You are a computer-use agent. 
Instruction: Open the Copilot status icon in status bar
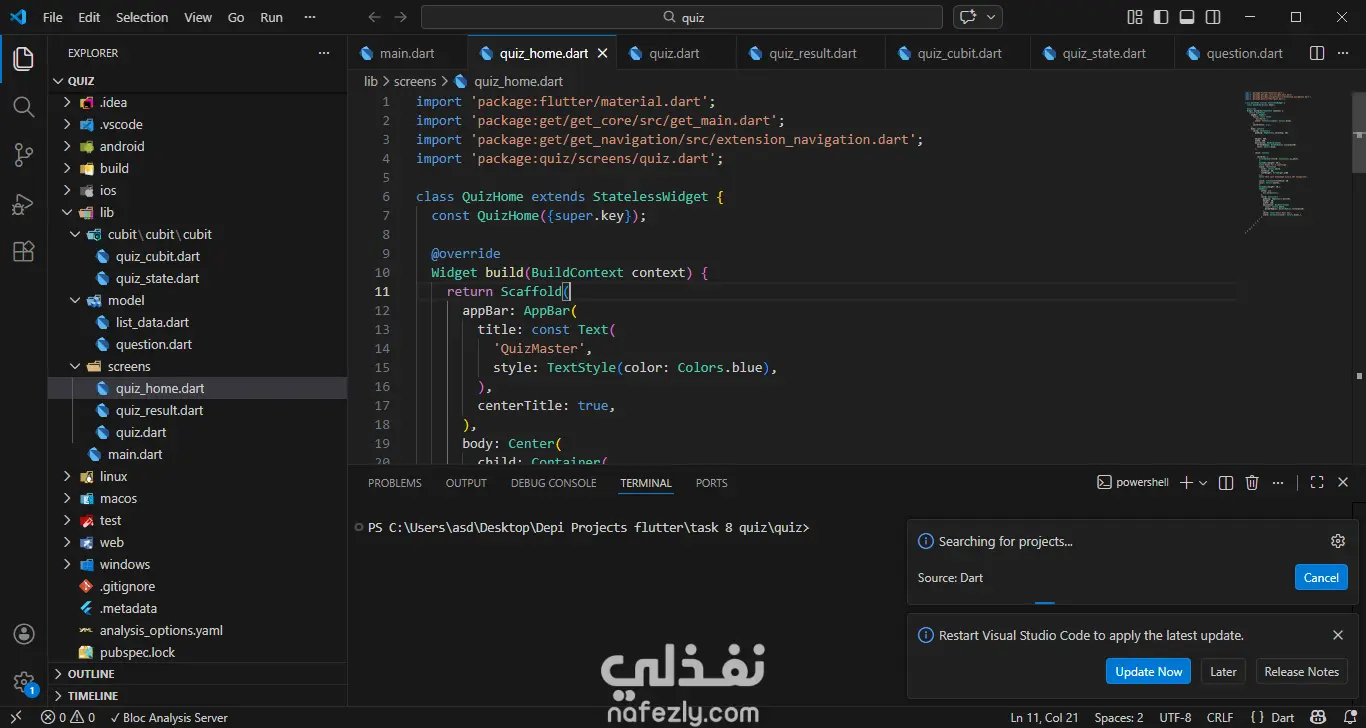1317,718
